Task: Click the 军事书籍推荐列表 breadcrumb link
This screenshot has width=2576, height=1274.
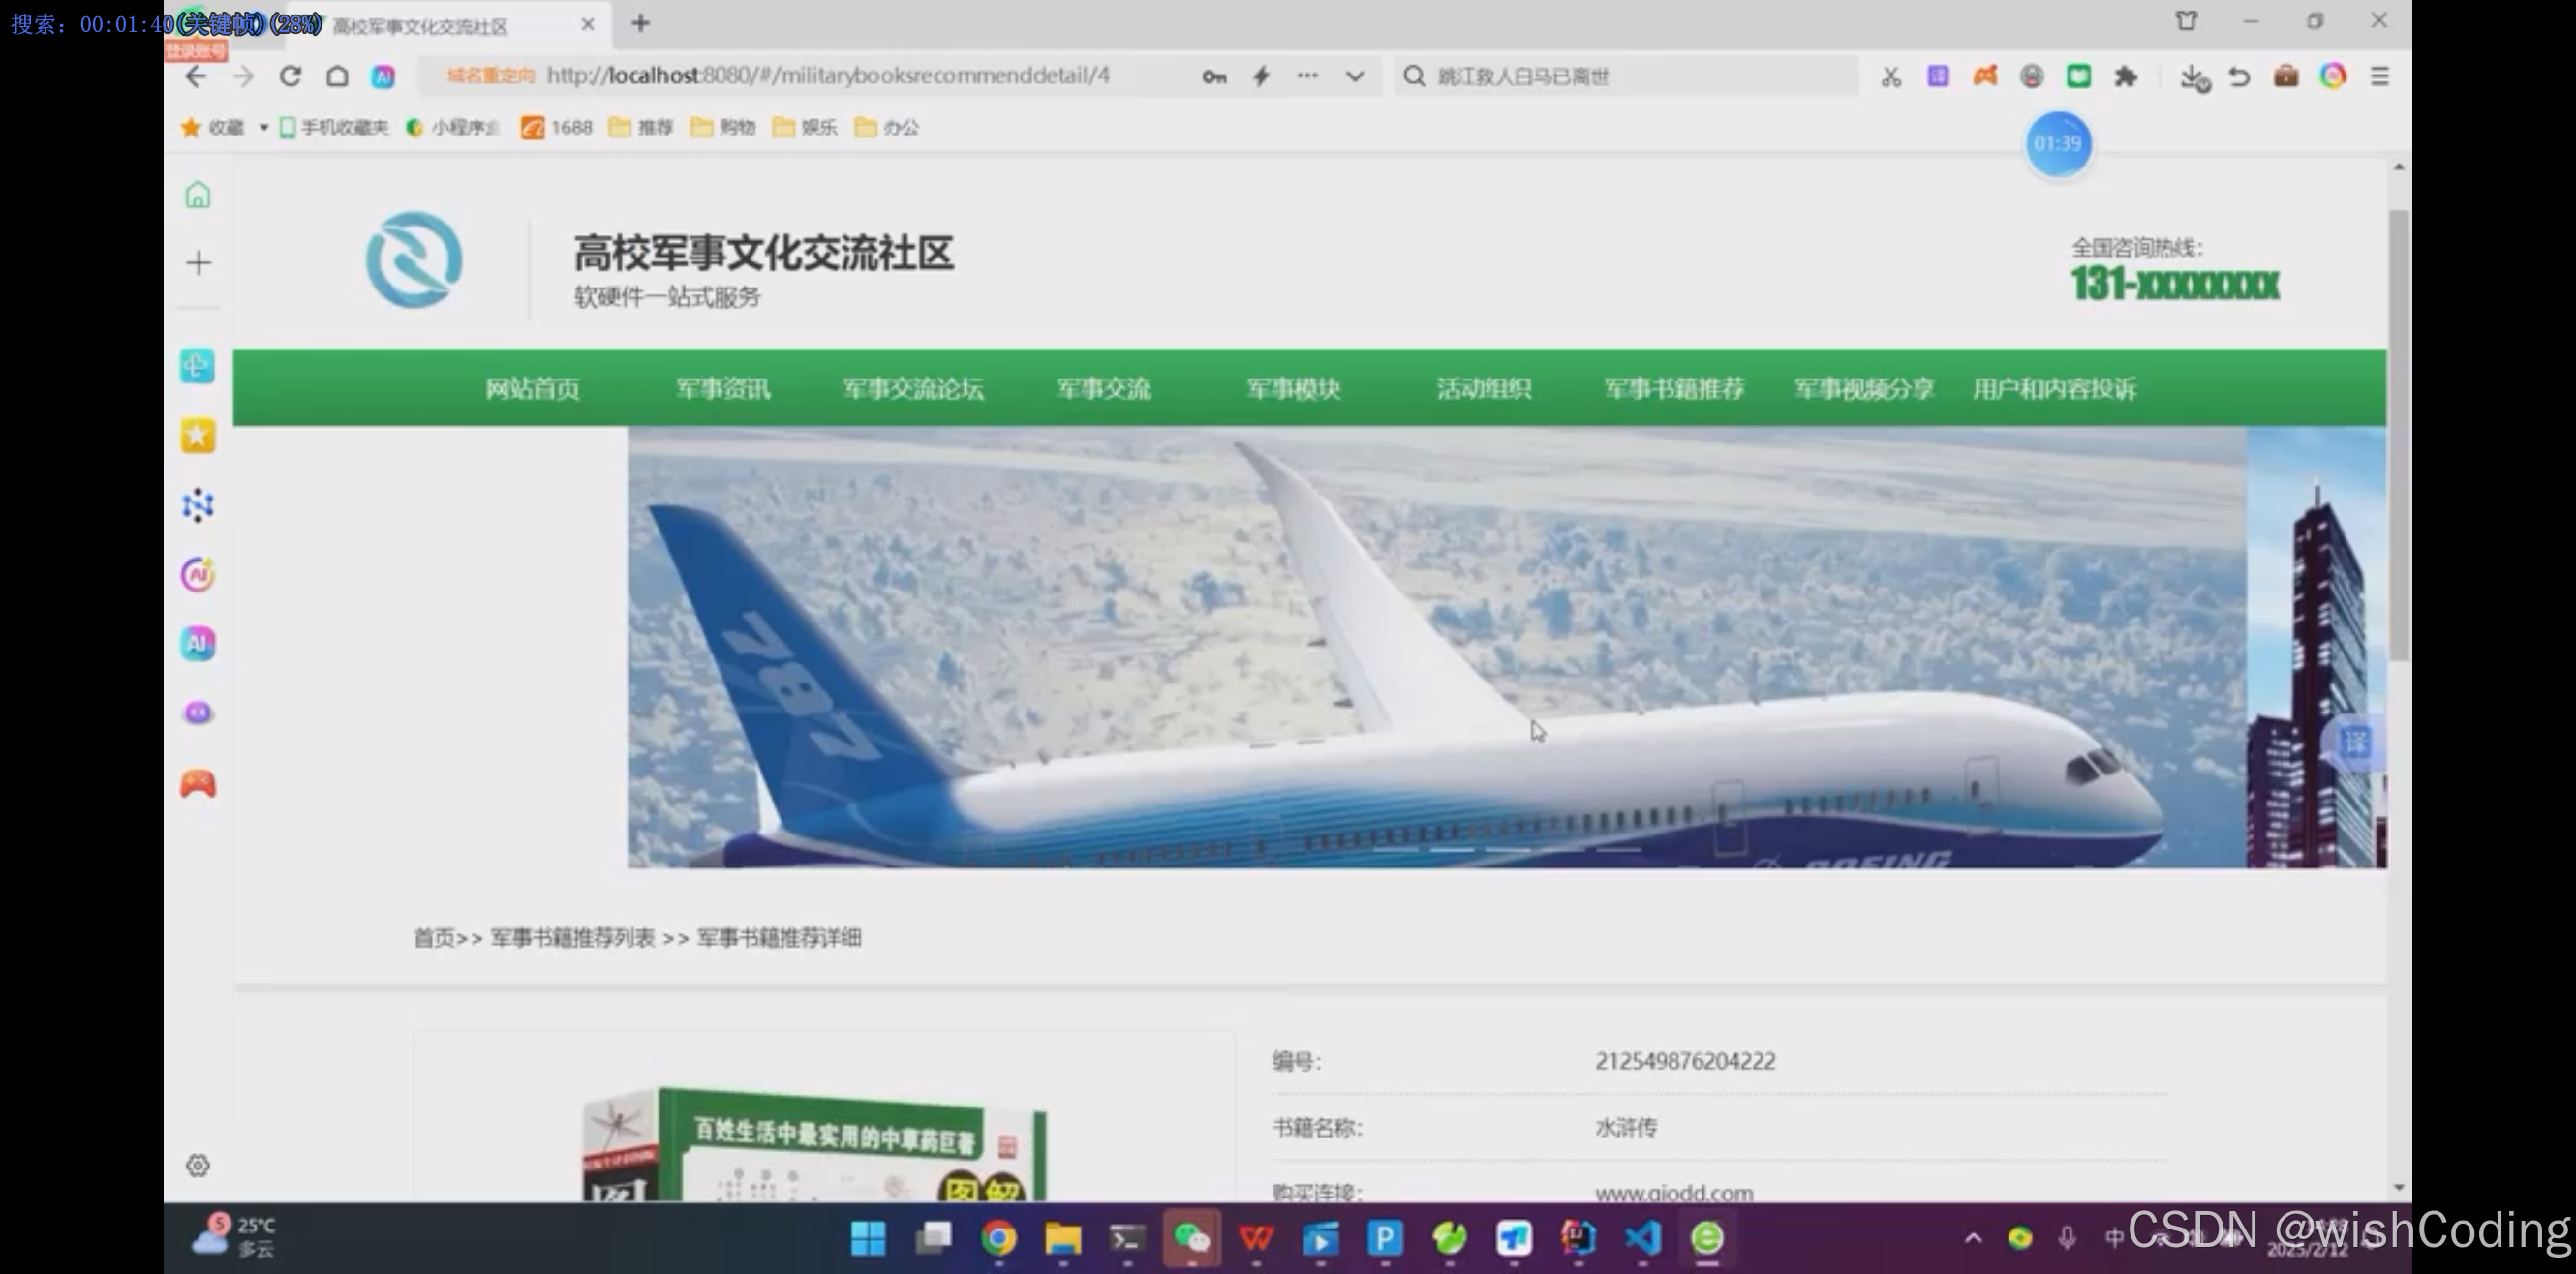Action: [572, 938]
